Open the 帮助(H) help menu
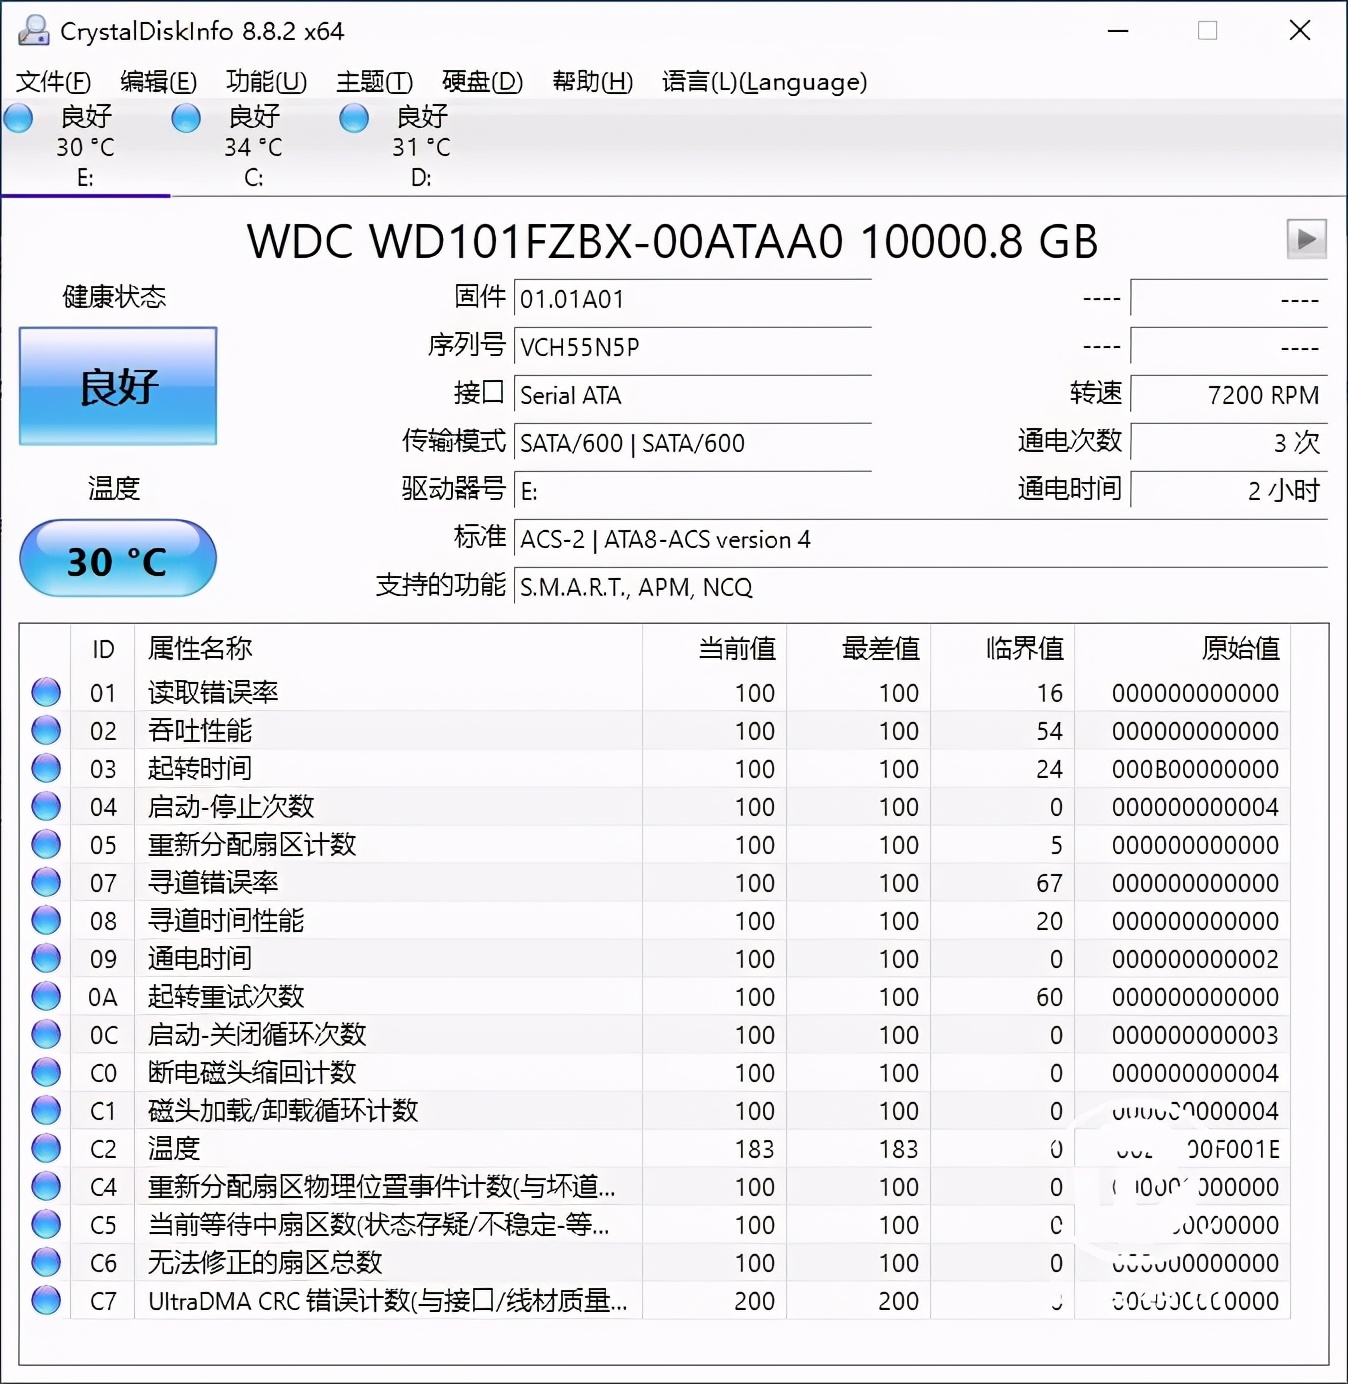The image size is (1348, 1384). point(592,82)
